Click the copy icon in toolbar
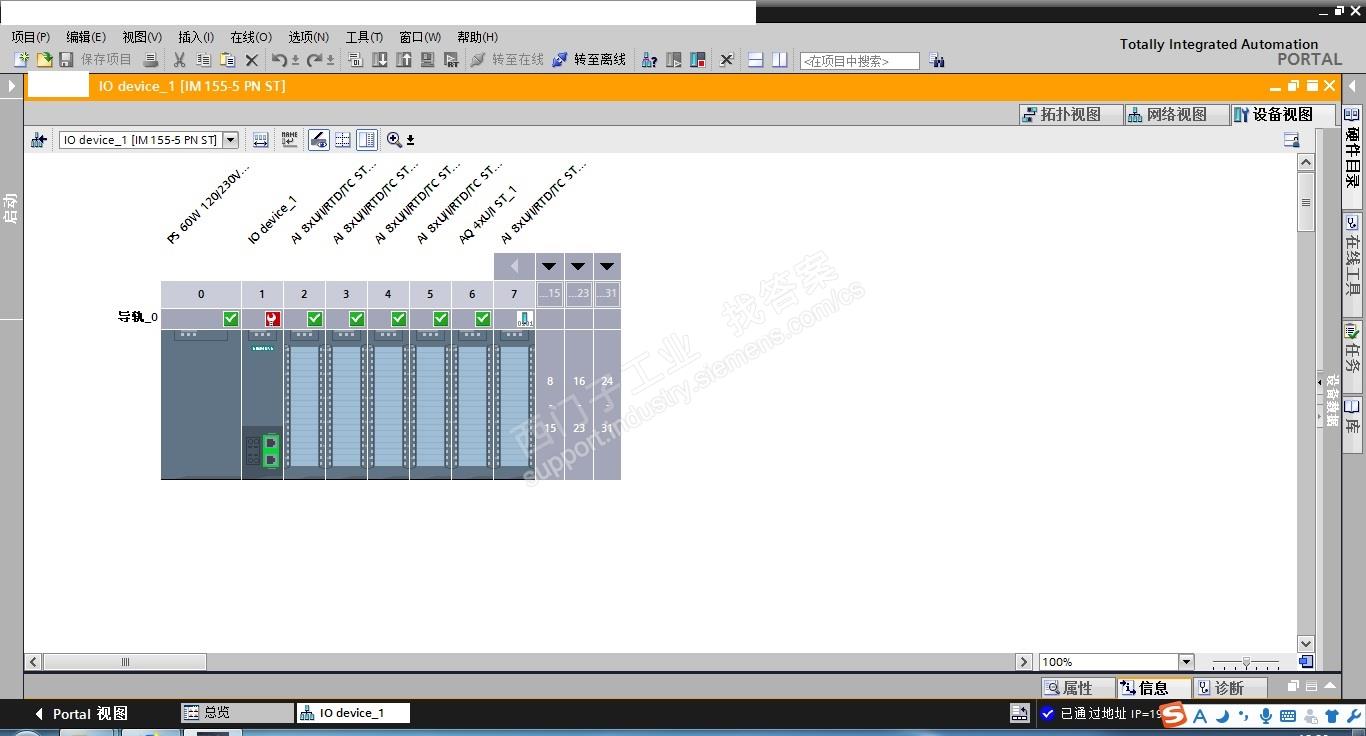Viewport: 1366px width, 736px height. coord(204,60)
